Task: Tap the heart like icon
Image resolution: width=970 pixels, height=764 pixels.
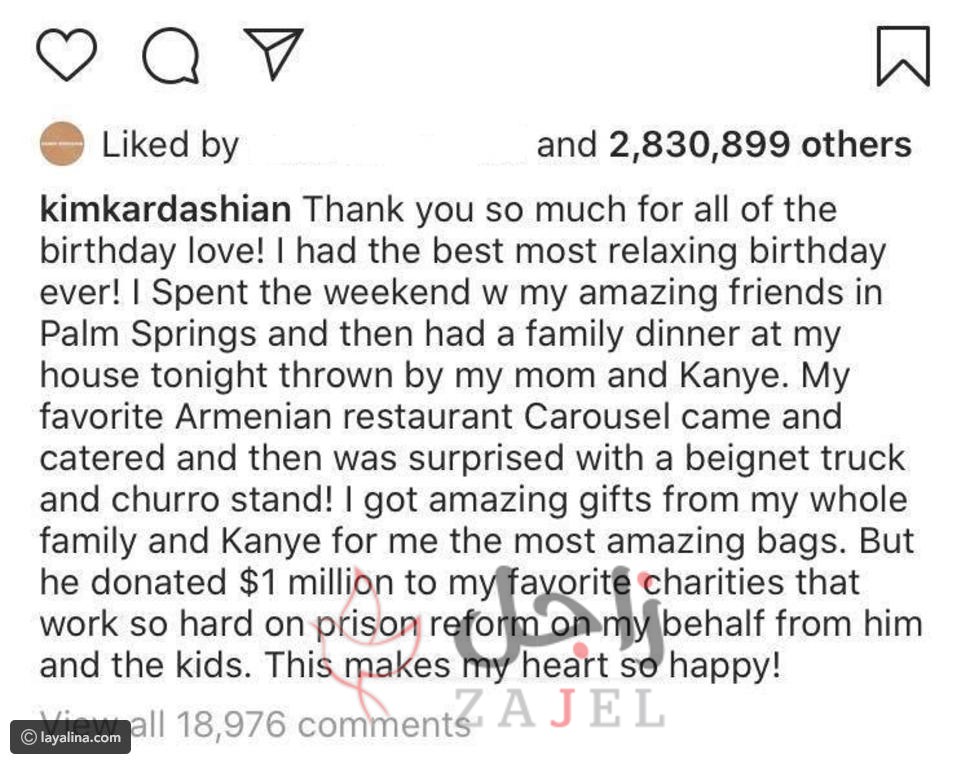Action: 67,55
